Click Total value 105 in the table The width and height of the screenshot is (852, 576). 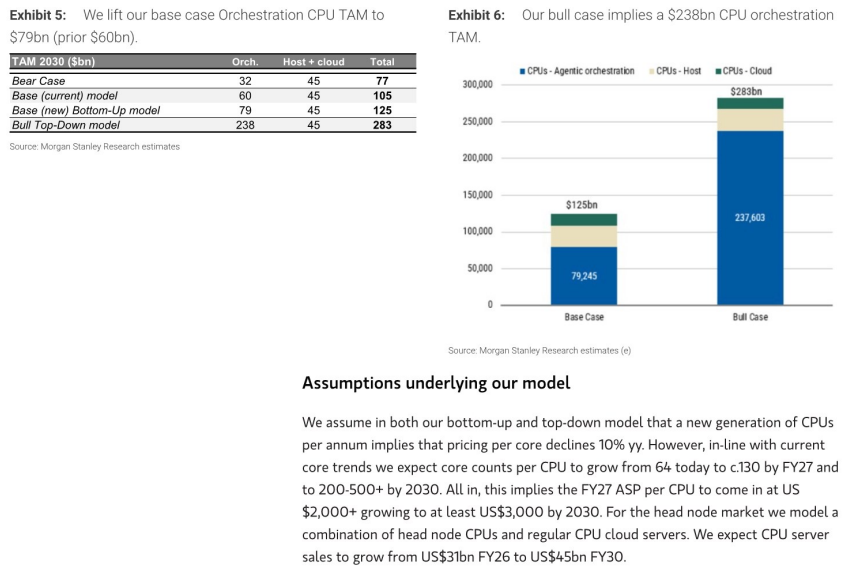(x=382, y=96)
